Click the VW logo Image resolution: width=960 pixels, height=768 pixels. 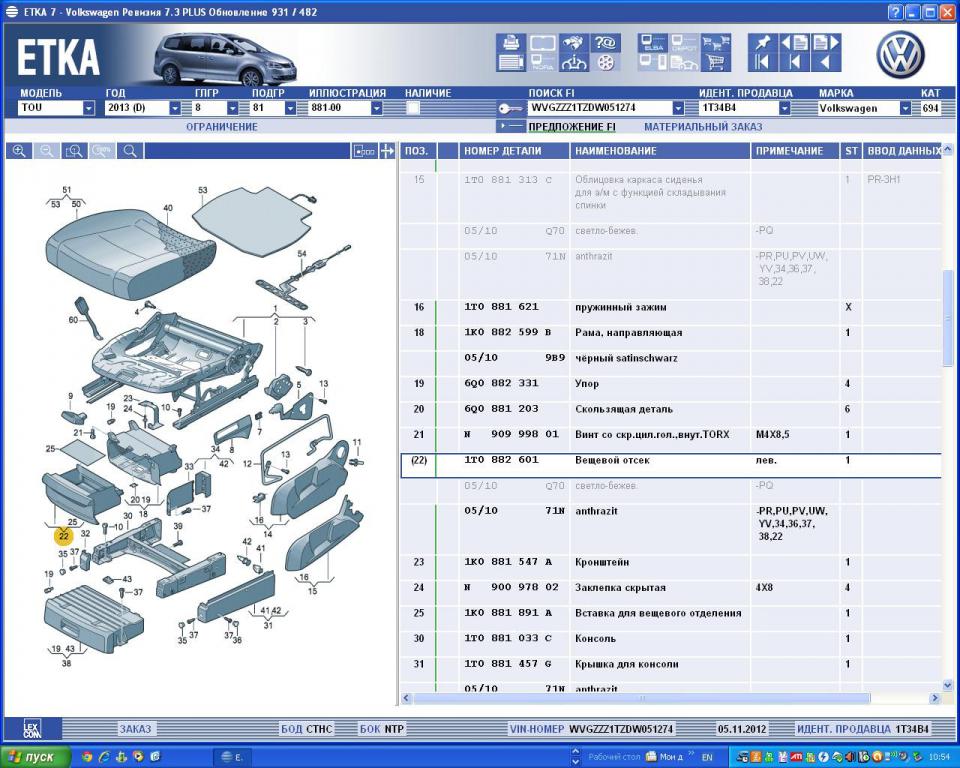(901, 55)
